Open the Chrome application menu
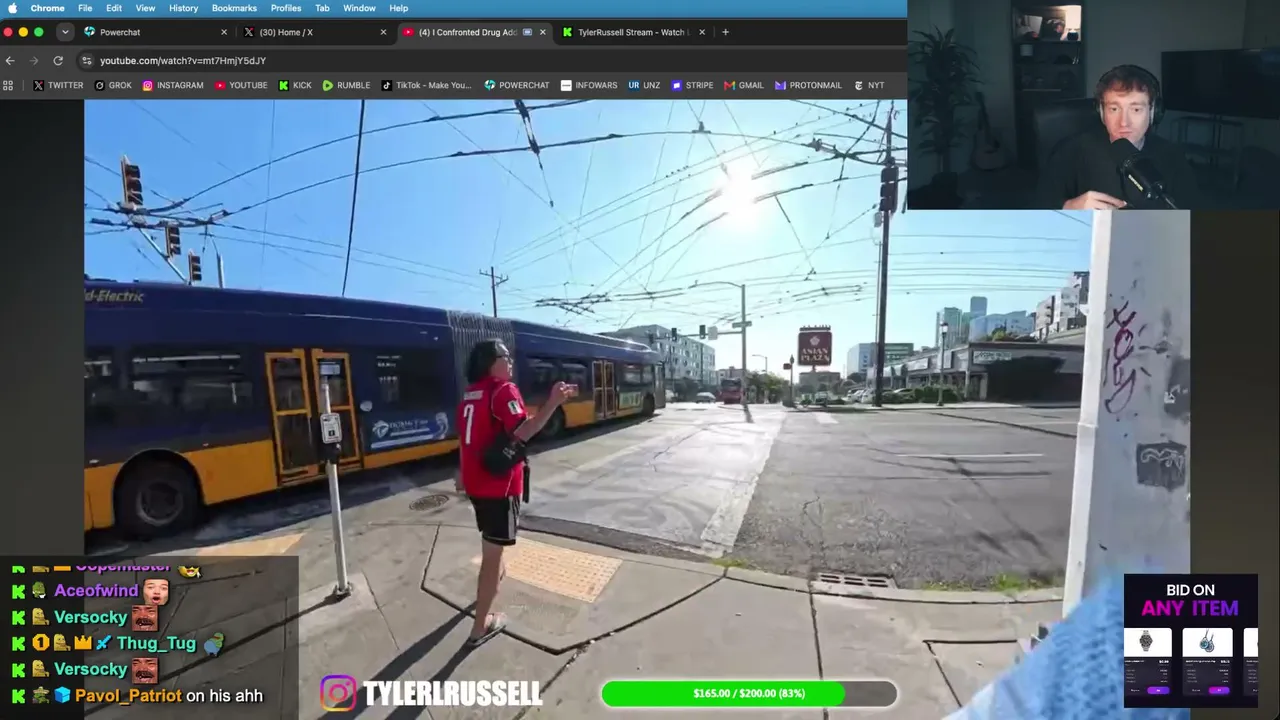The image size is (1280, 720). 47,8
